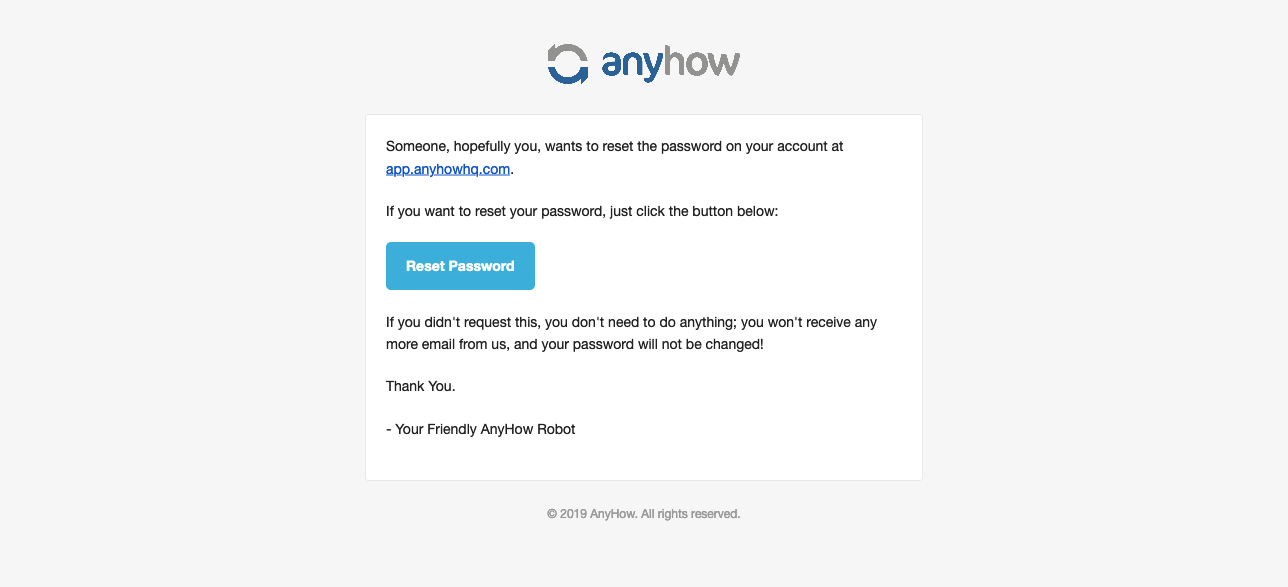Click the gray upper arrow of the logo
Viewport: 1288px width, 587px height.
(x=567, y=54)
